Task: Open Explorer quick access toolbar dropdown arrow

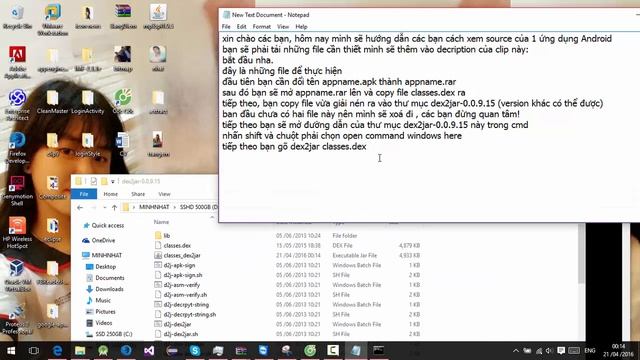Action: [113, 182]
